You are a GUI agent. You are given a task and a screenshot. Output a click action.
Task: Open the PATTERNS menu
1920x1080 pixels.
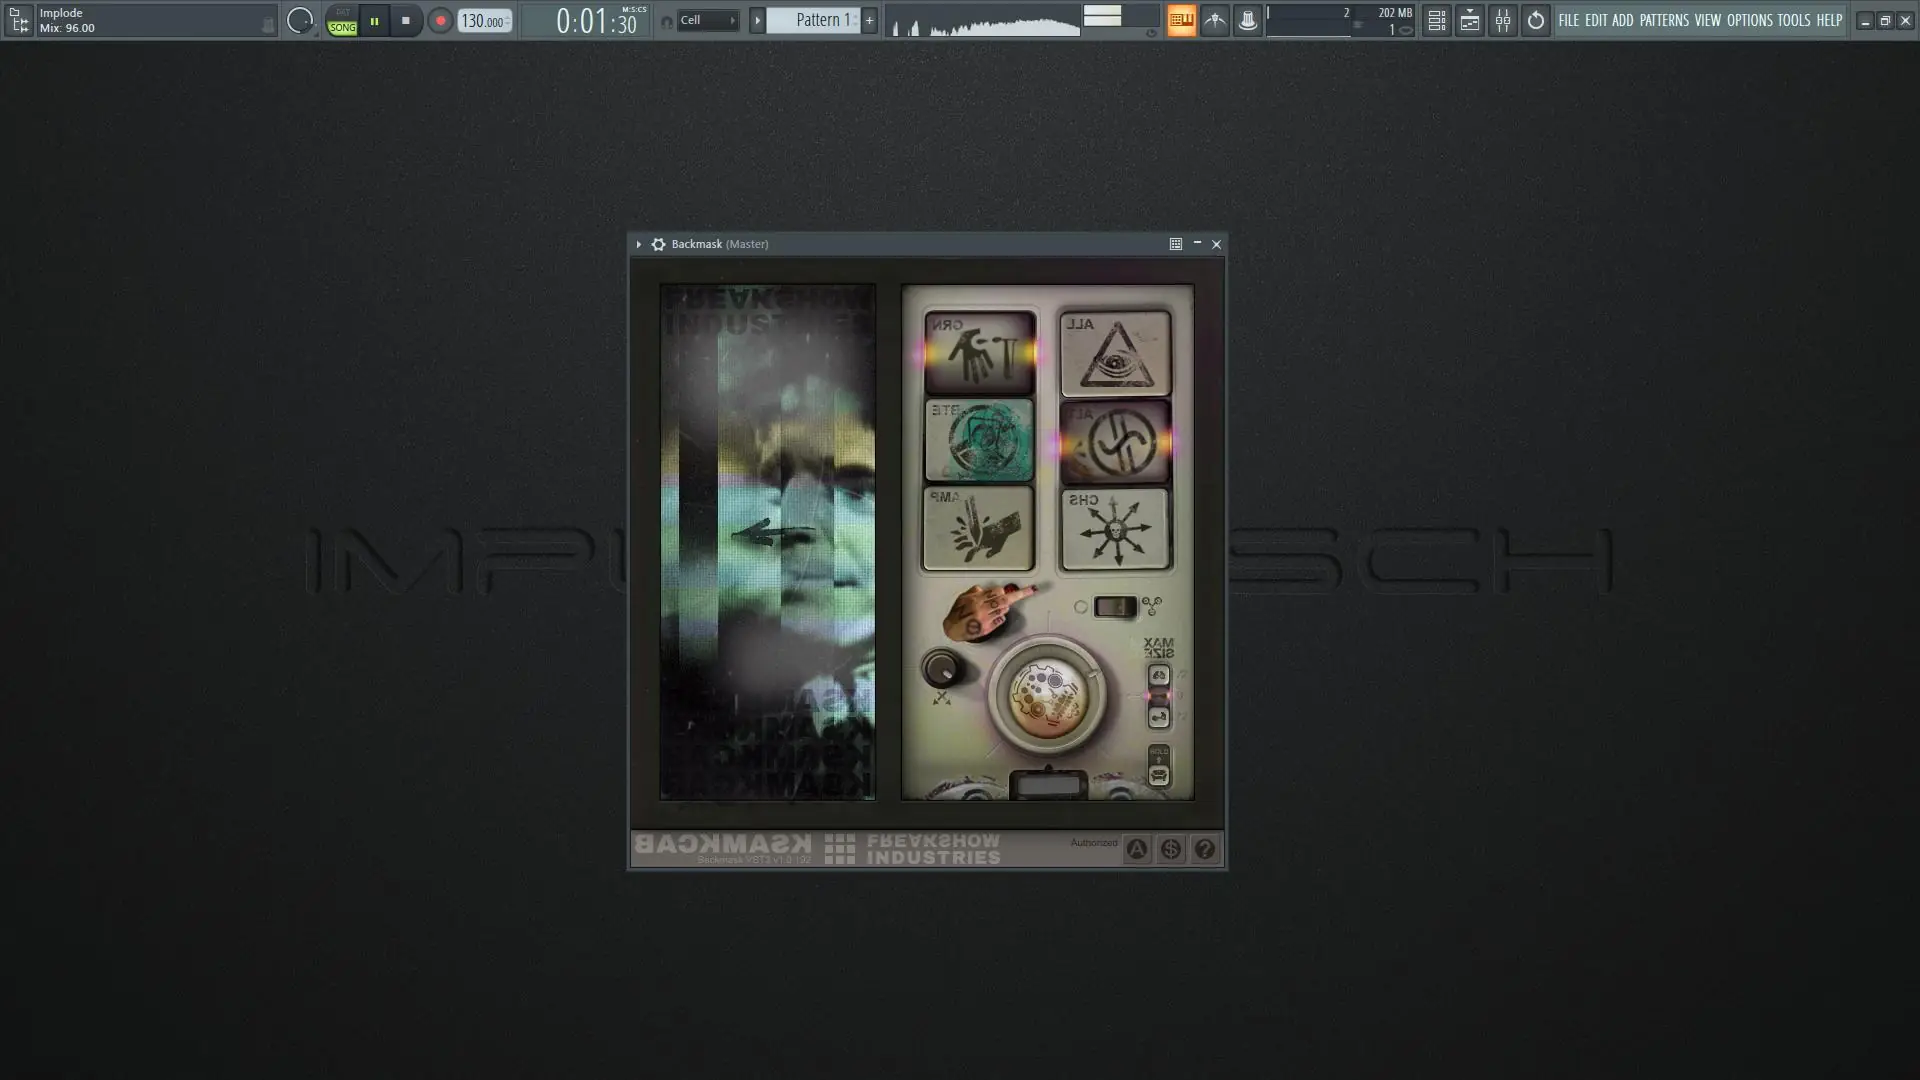pyautogui.click(x=1664, y=20)
